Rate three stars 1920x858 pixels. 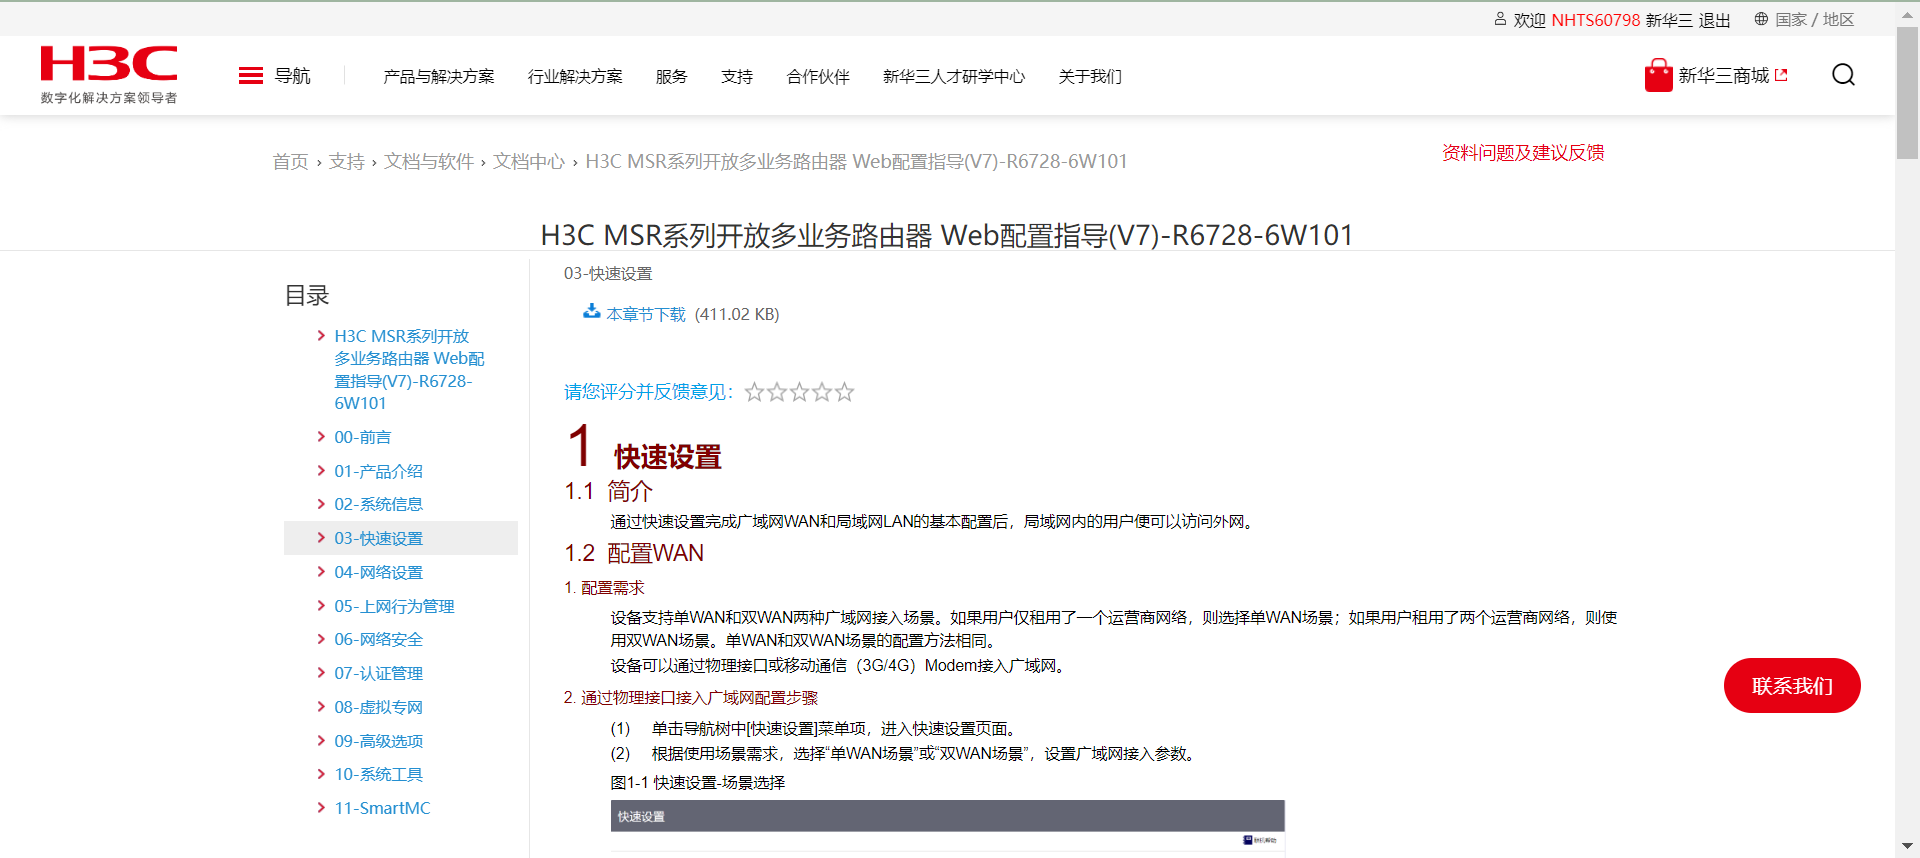(x=799, y=392)
